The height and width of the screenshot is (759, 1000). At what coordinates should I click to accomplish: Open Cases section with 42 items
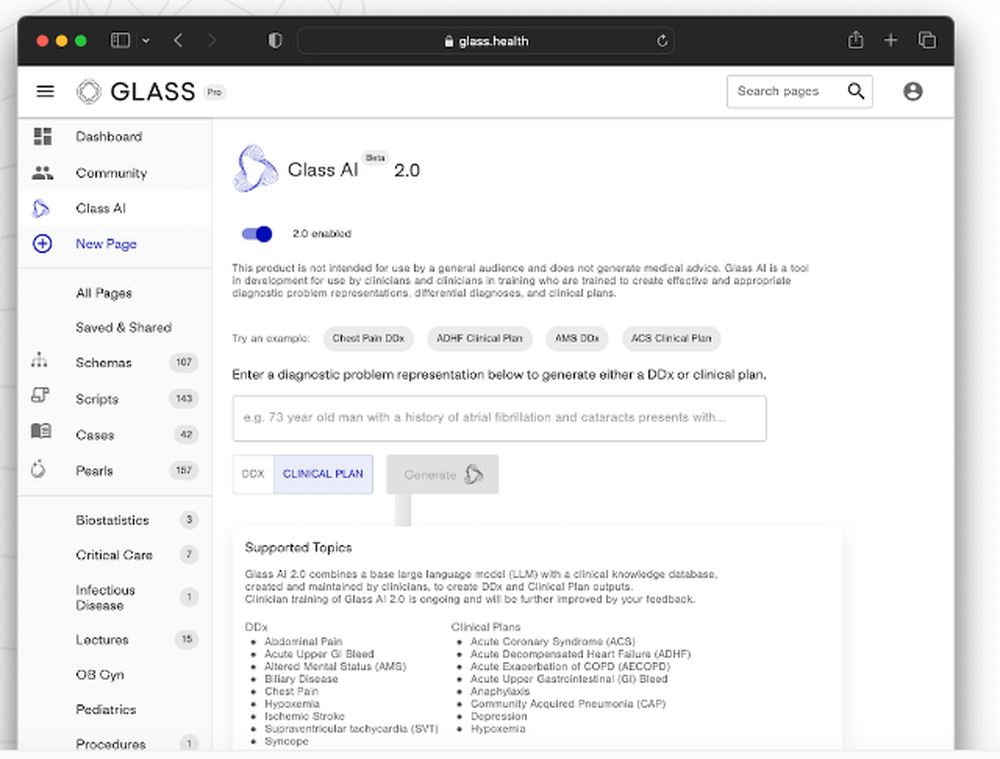115,435
